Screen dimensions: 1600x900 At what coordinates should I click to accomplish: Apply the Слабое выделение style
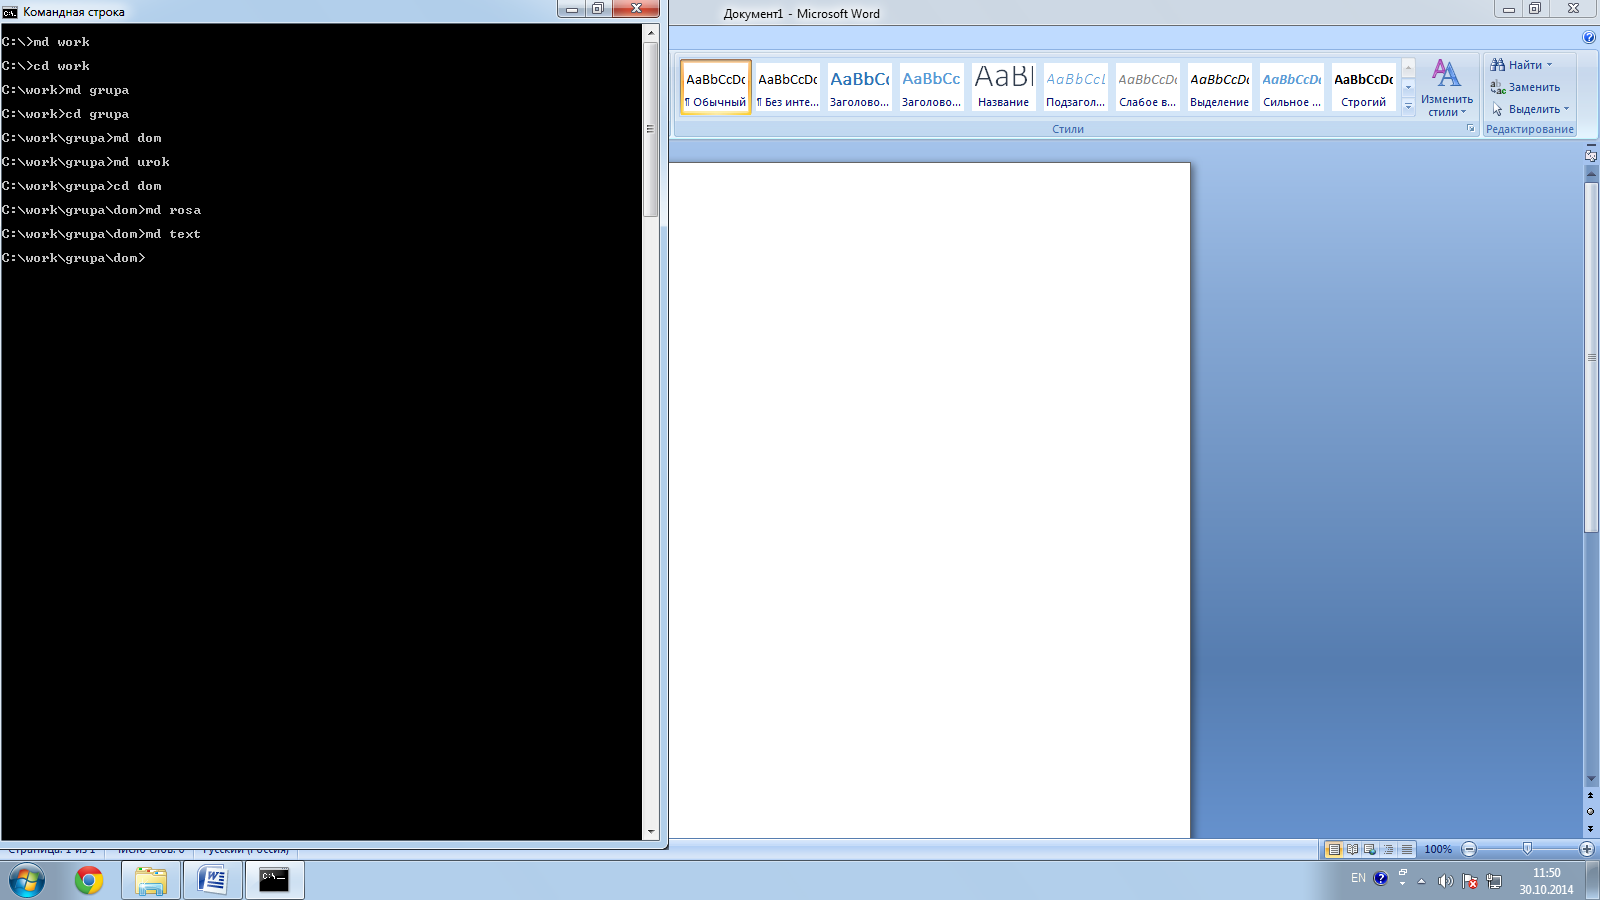[1148, 87]
